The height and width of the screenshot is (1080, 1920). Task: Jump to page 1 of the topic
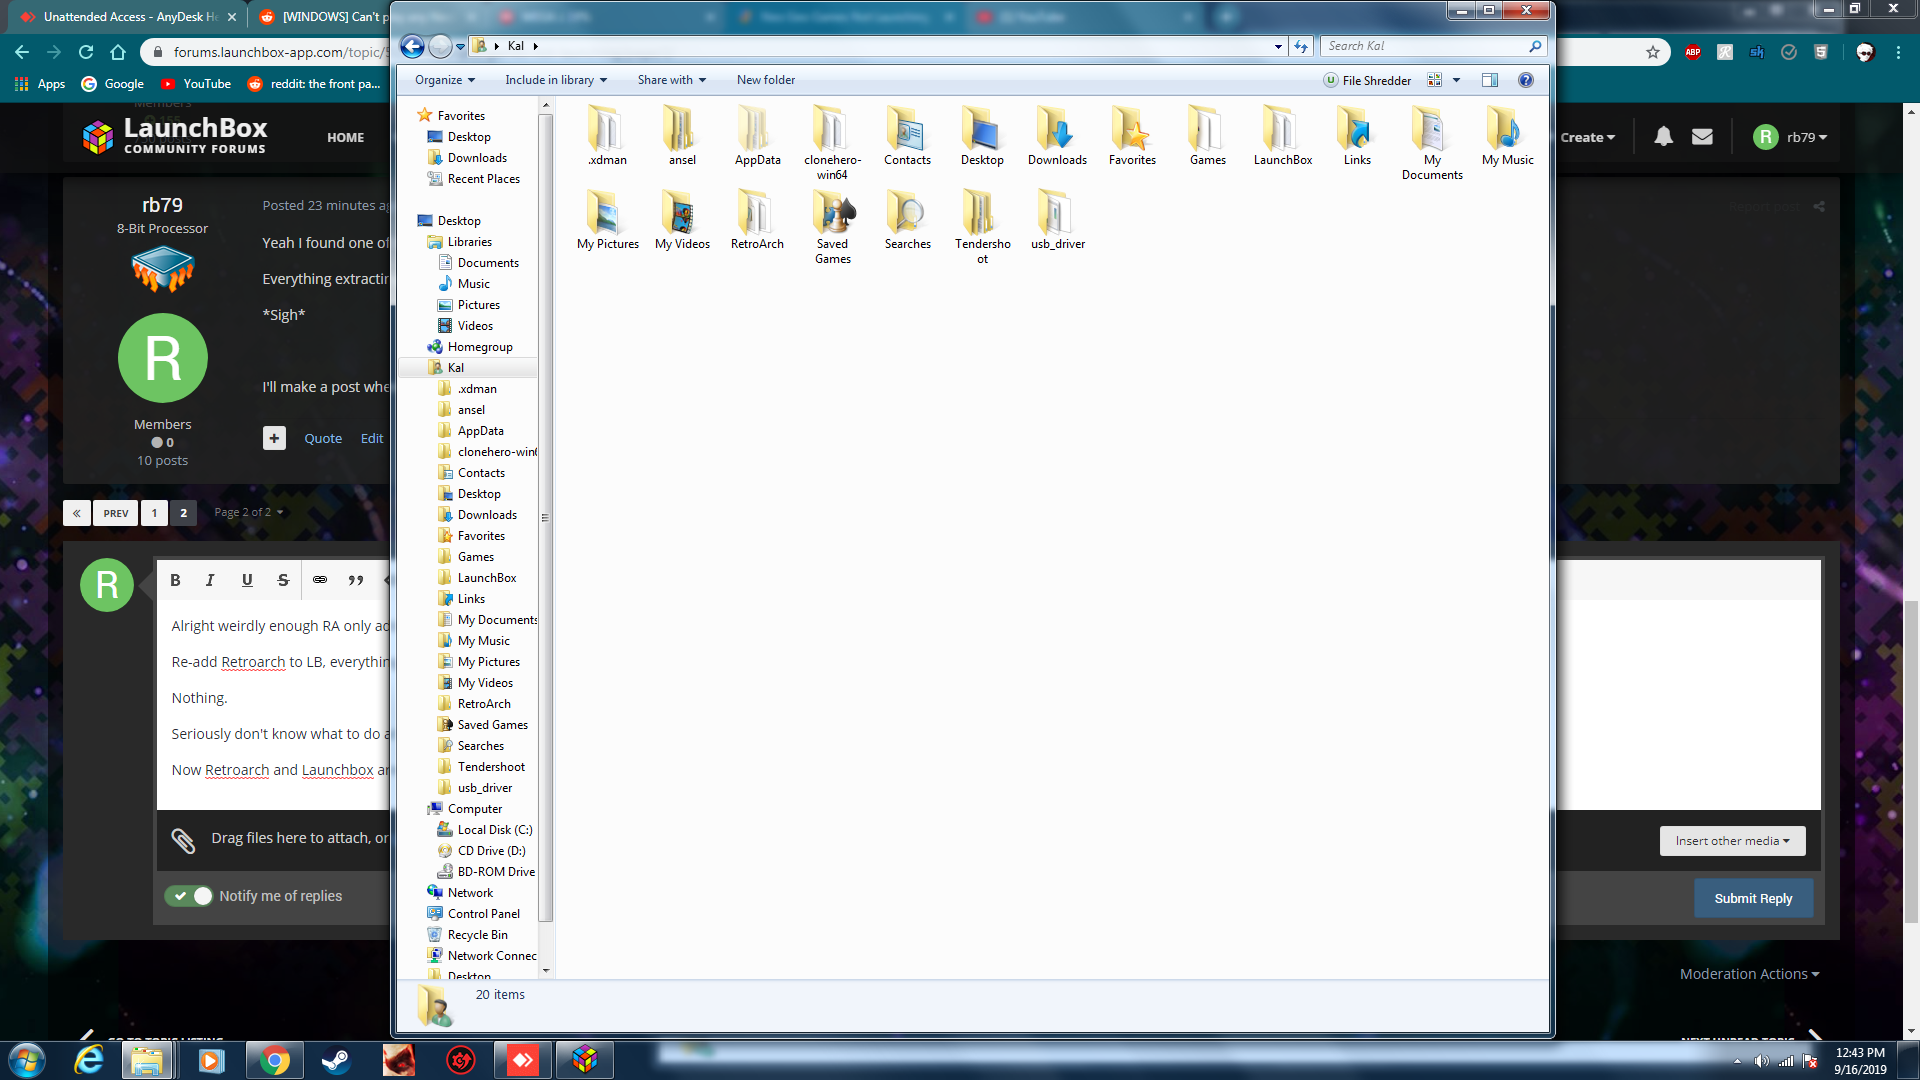[x=154, y=513]
